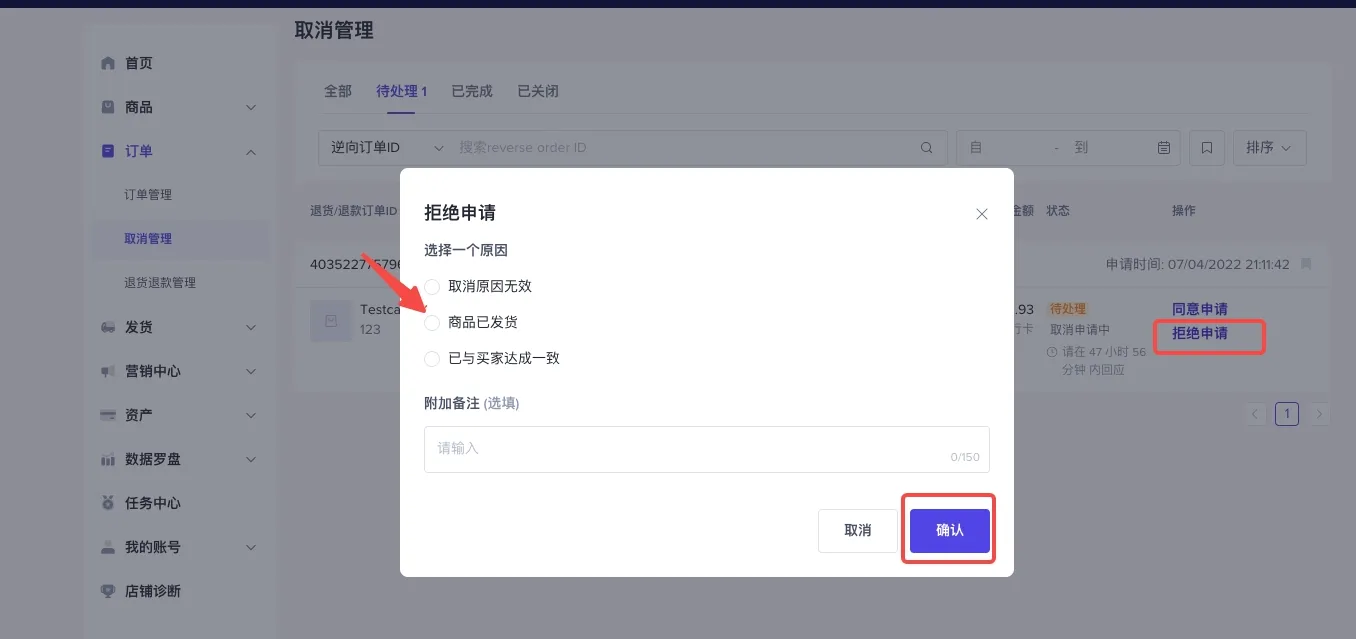Click the 店铺诊断 trophy icon

click(108, 591)
